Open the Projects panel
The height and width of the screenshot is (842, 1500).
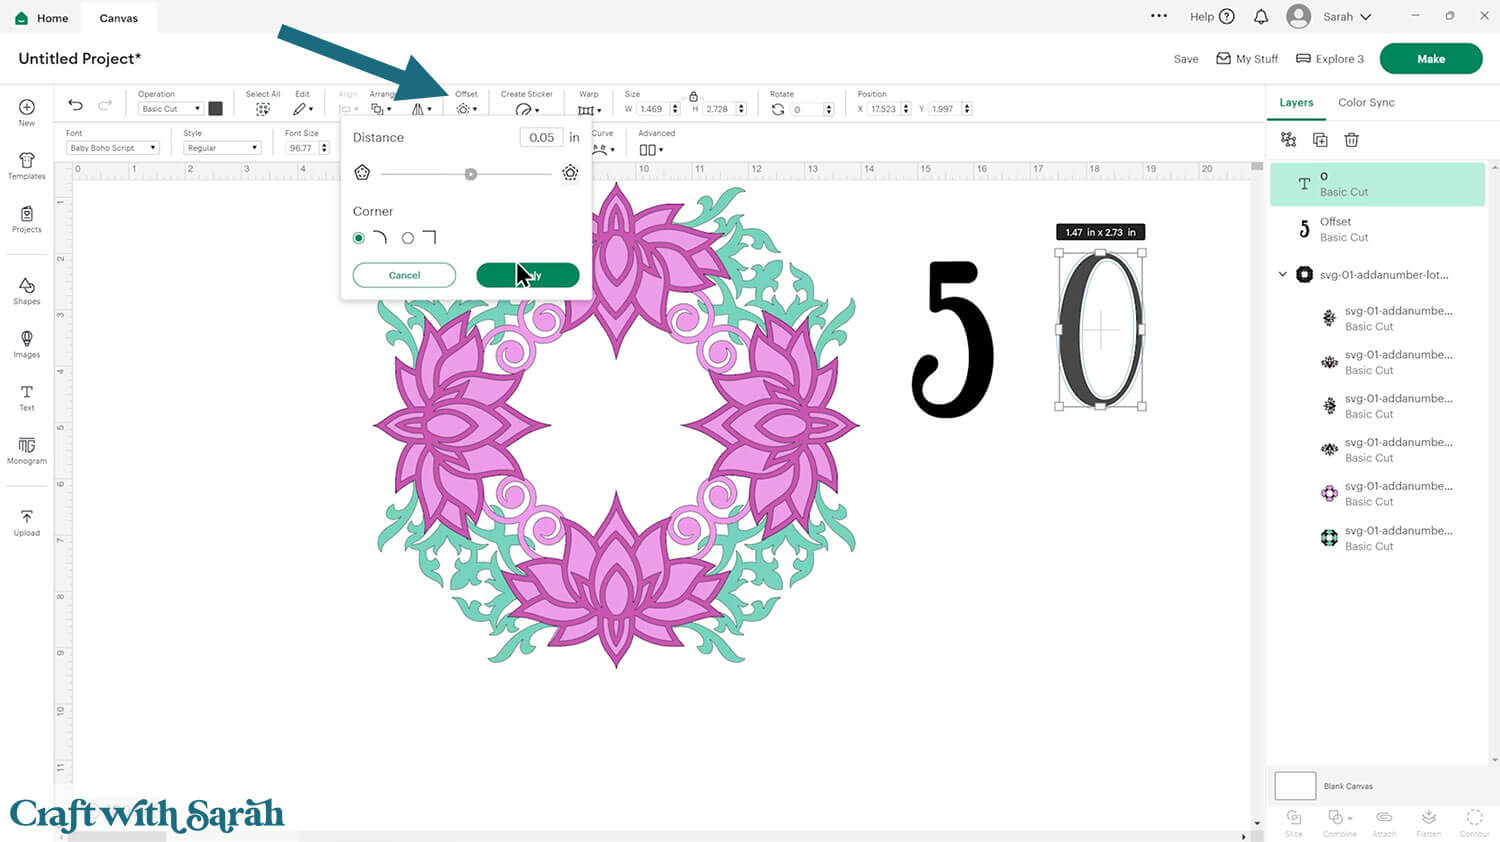(x=27, y=219)
